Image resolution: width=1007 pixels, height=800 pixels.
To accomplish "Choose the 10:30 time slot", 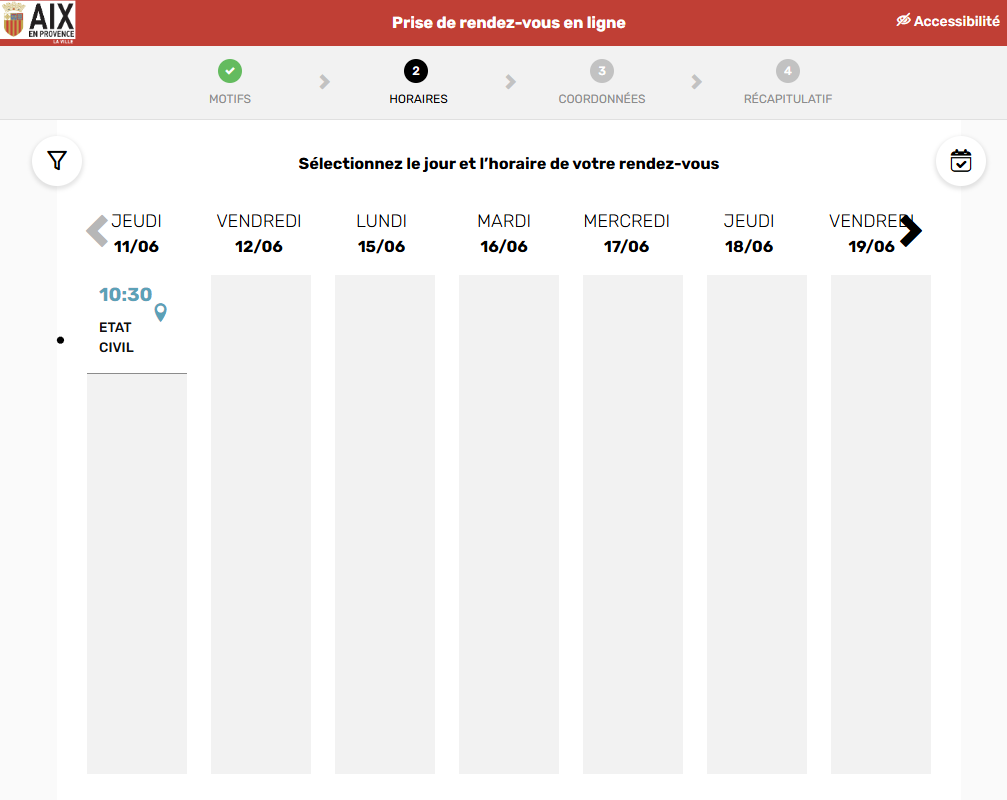I will point(125,294).
